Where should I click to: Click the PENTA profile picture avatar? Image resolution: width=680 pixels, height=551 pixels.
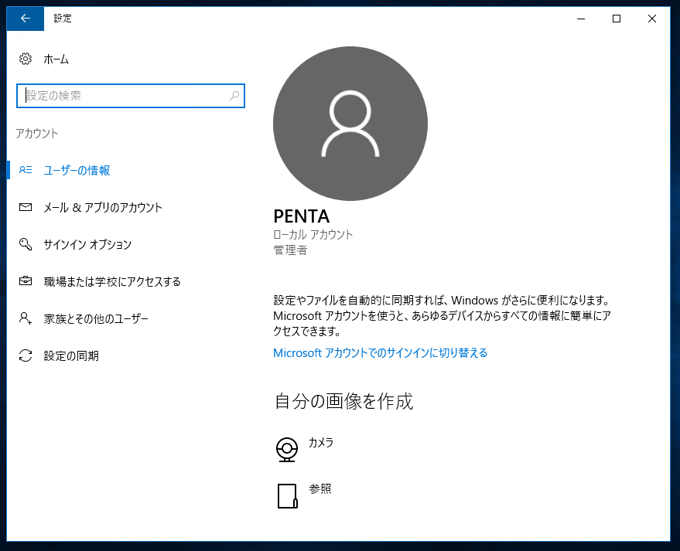click(x=350, y=123)
